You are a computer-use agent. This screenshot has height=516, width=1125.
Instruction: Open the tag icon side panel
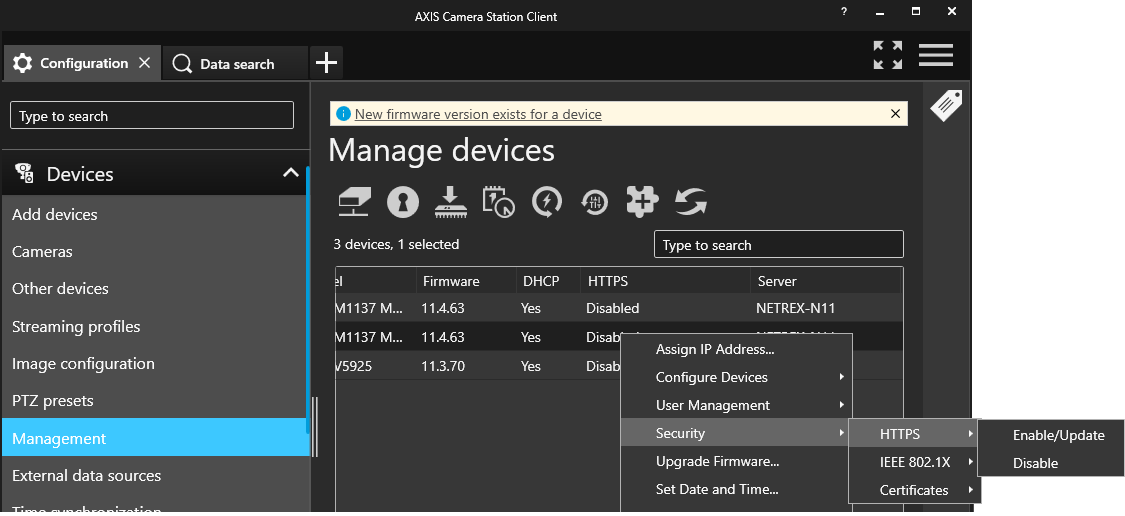pyautogui.click(x=946, y=105)
